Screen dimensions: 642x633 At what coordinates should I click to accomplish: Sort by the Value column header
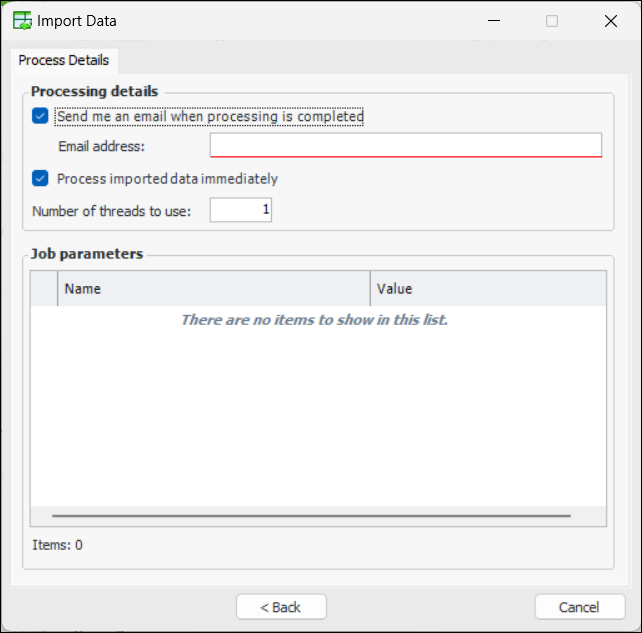488,289
